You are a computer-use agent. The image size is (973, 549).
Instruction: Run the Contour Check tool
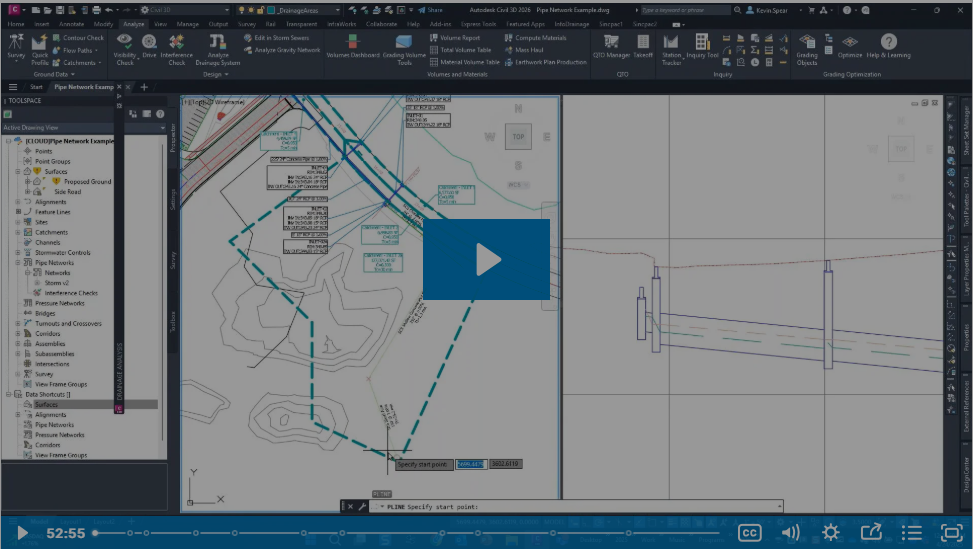coord(78,38)
